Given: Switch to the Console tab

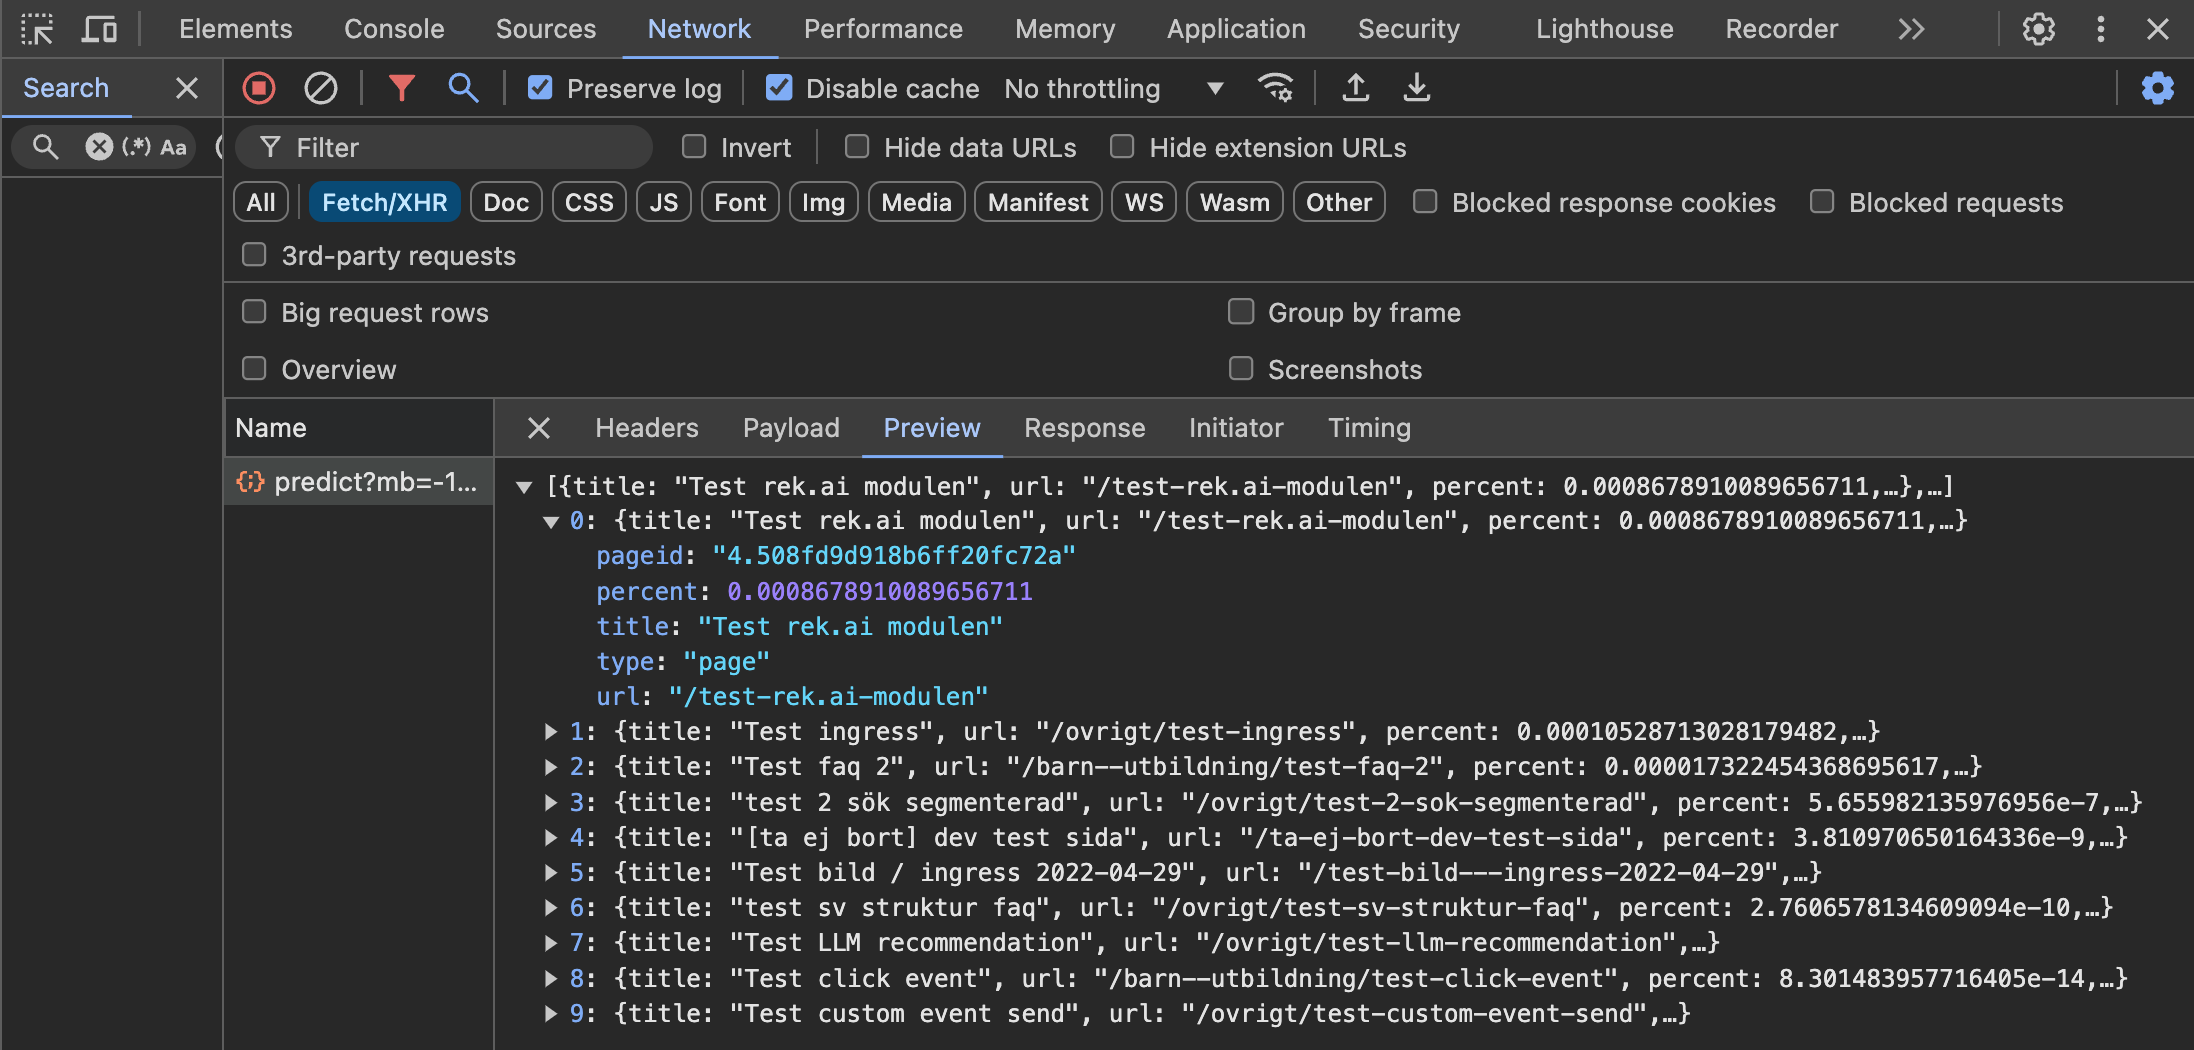Looking at the screenshot, I should pos(394,29).
